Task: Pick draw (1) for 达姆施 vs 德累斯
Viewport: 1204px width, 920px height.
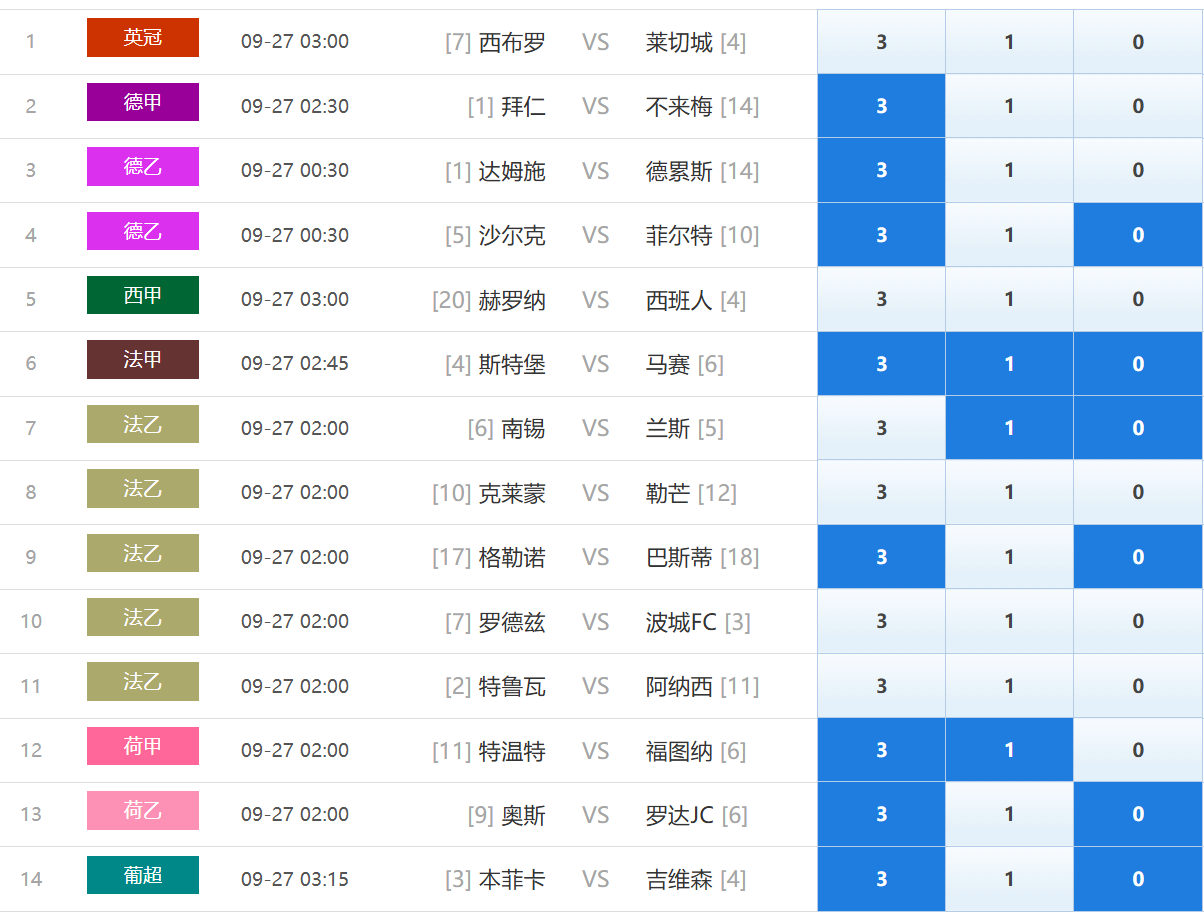Action: tap(1009, 171)
